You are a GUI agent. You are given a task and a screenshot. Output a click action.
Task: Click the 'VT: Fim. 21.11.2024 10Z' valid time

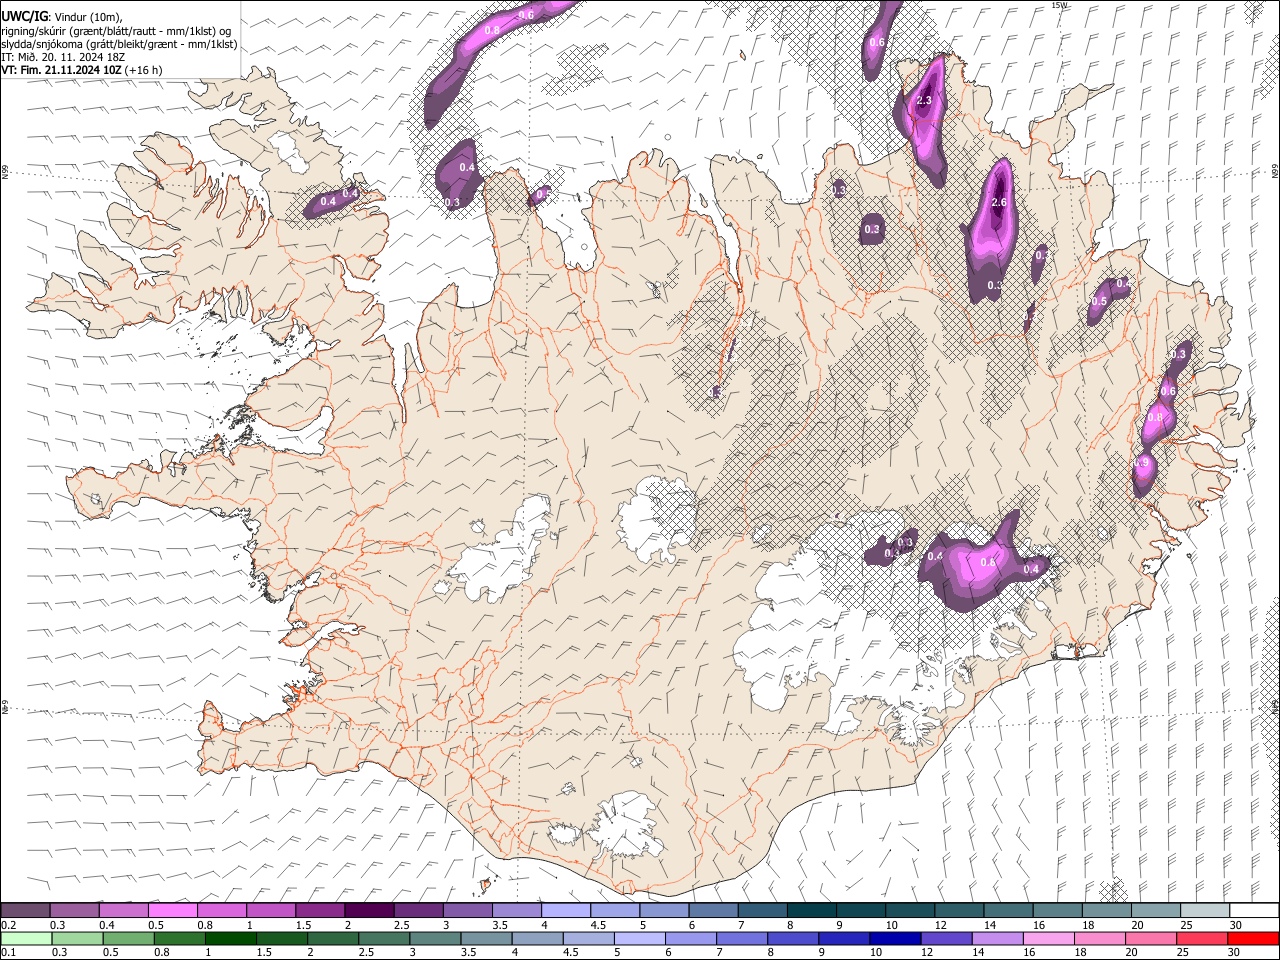61,70
